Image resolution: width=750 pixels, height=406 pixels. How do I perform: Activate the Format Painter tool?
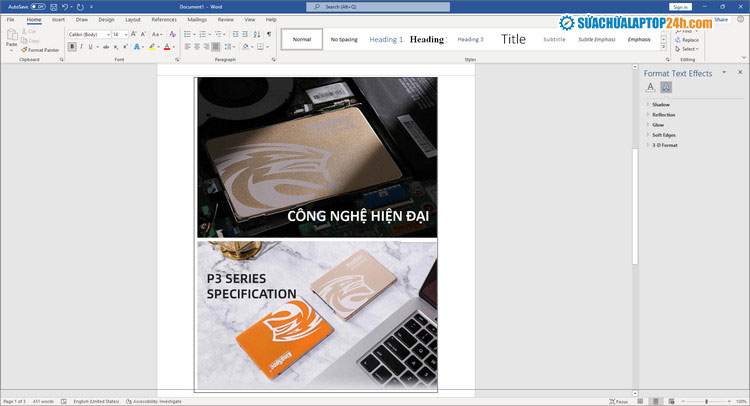(x=40, y=50)
